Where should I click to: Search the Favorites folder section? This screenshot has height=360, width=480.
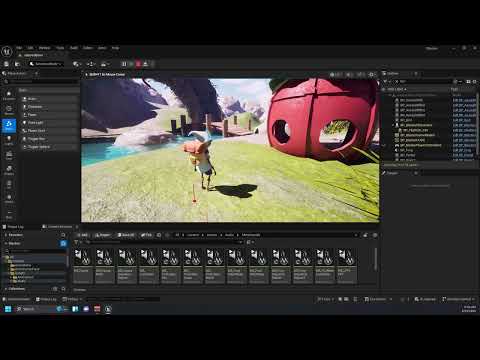click(x=63, y=235)
